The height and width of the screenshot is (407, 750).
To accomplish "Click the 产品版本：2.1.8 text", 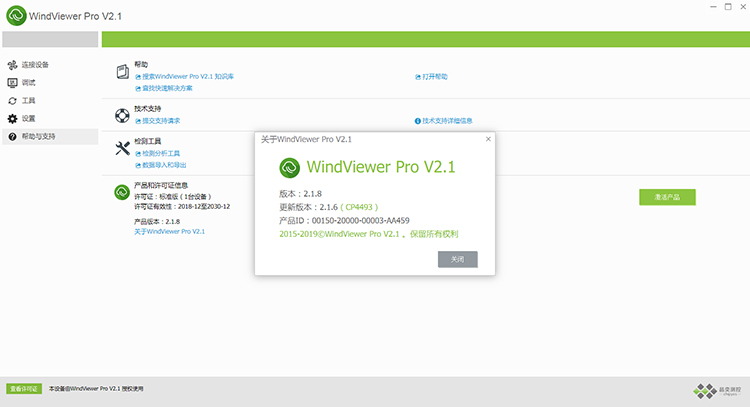I will click(157, 221).
